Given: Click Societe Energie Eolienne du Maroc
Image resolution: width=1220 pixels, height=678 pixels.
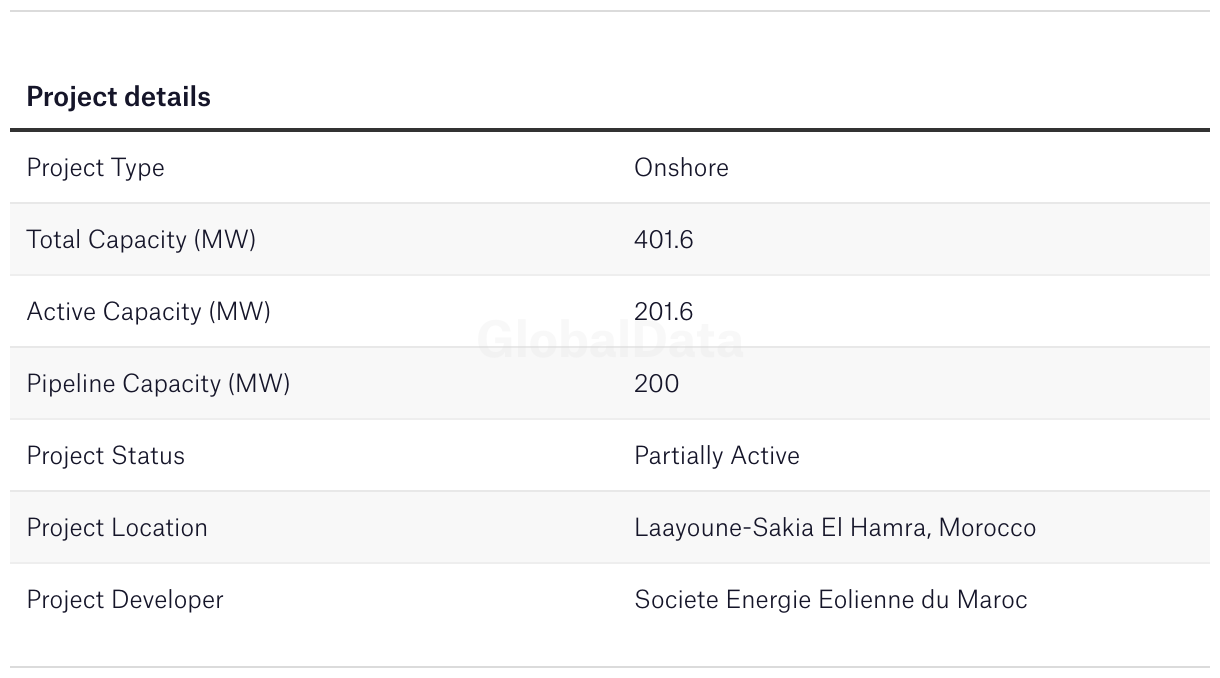Looking at the screenshot, I should pyautogui.click(x=830, y=599).
